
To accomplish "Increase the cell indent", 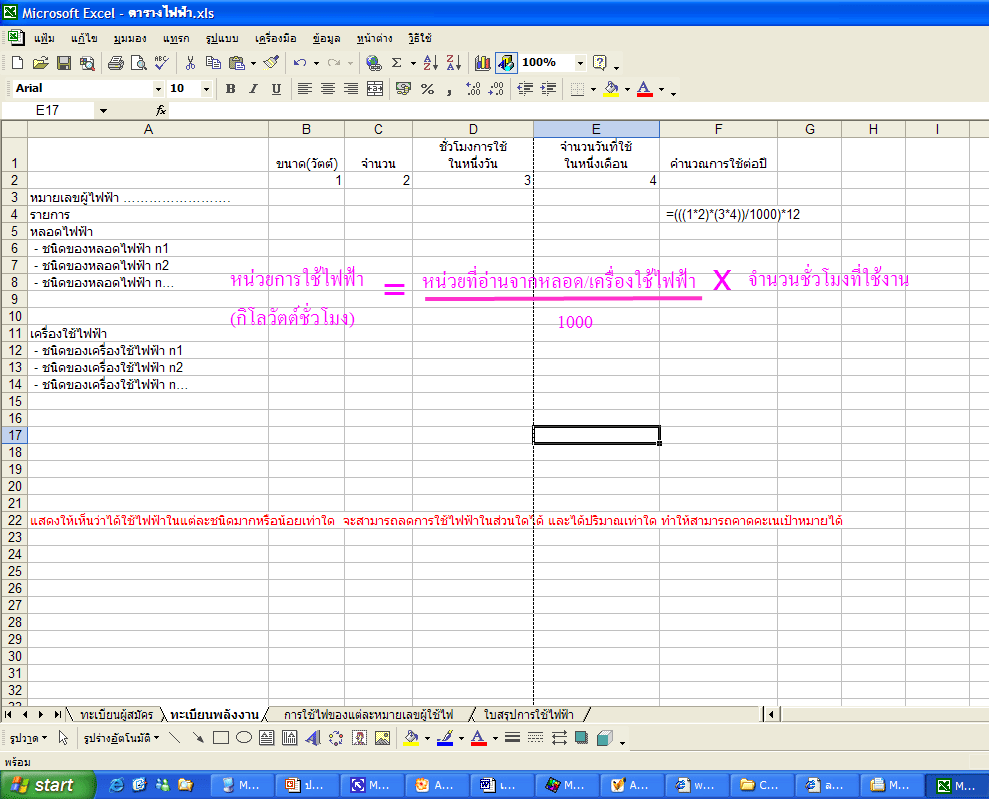I will point(549,89).
